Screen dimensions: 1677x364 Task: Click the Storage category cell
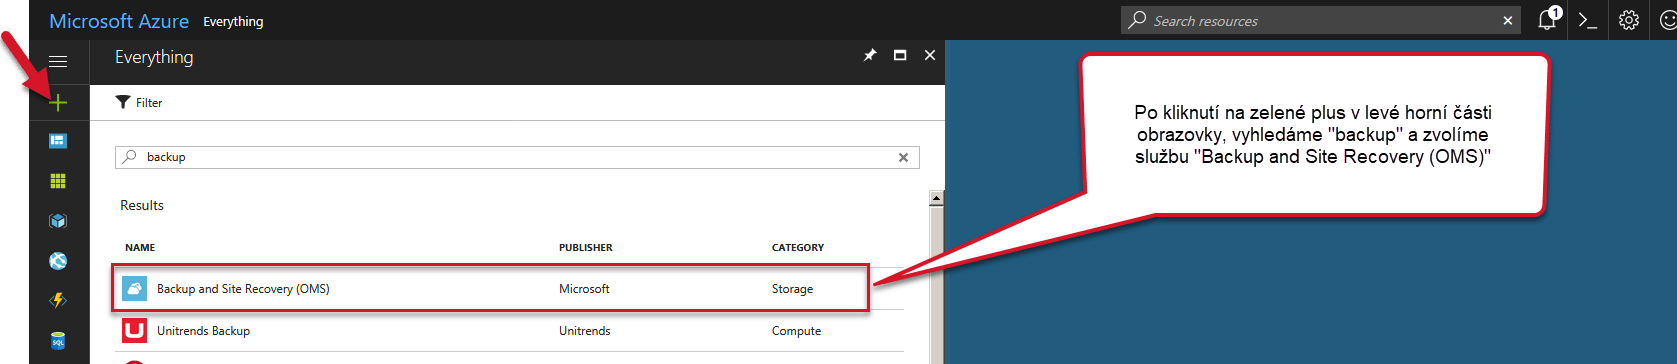pos(792,289)
